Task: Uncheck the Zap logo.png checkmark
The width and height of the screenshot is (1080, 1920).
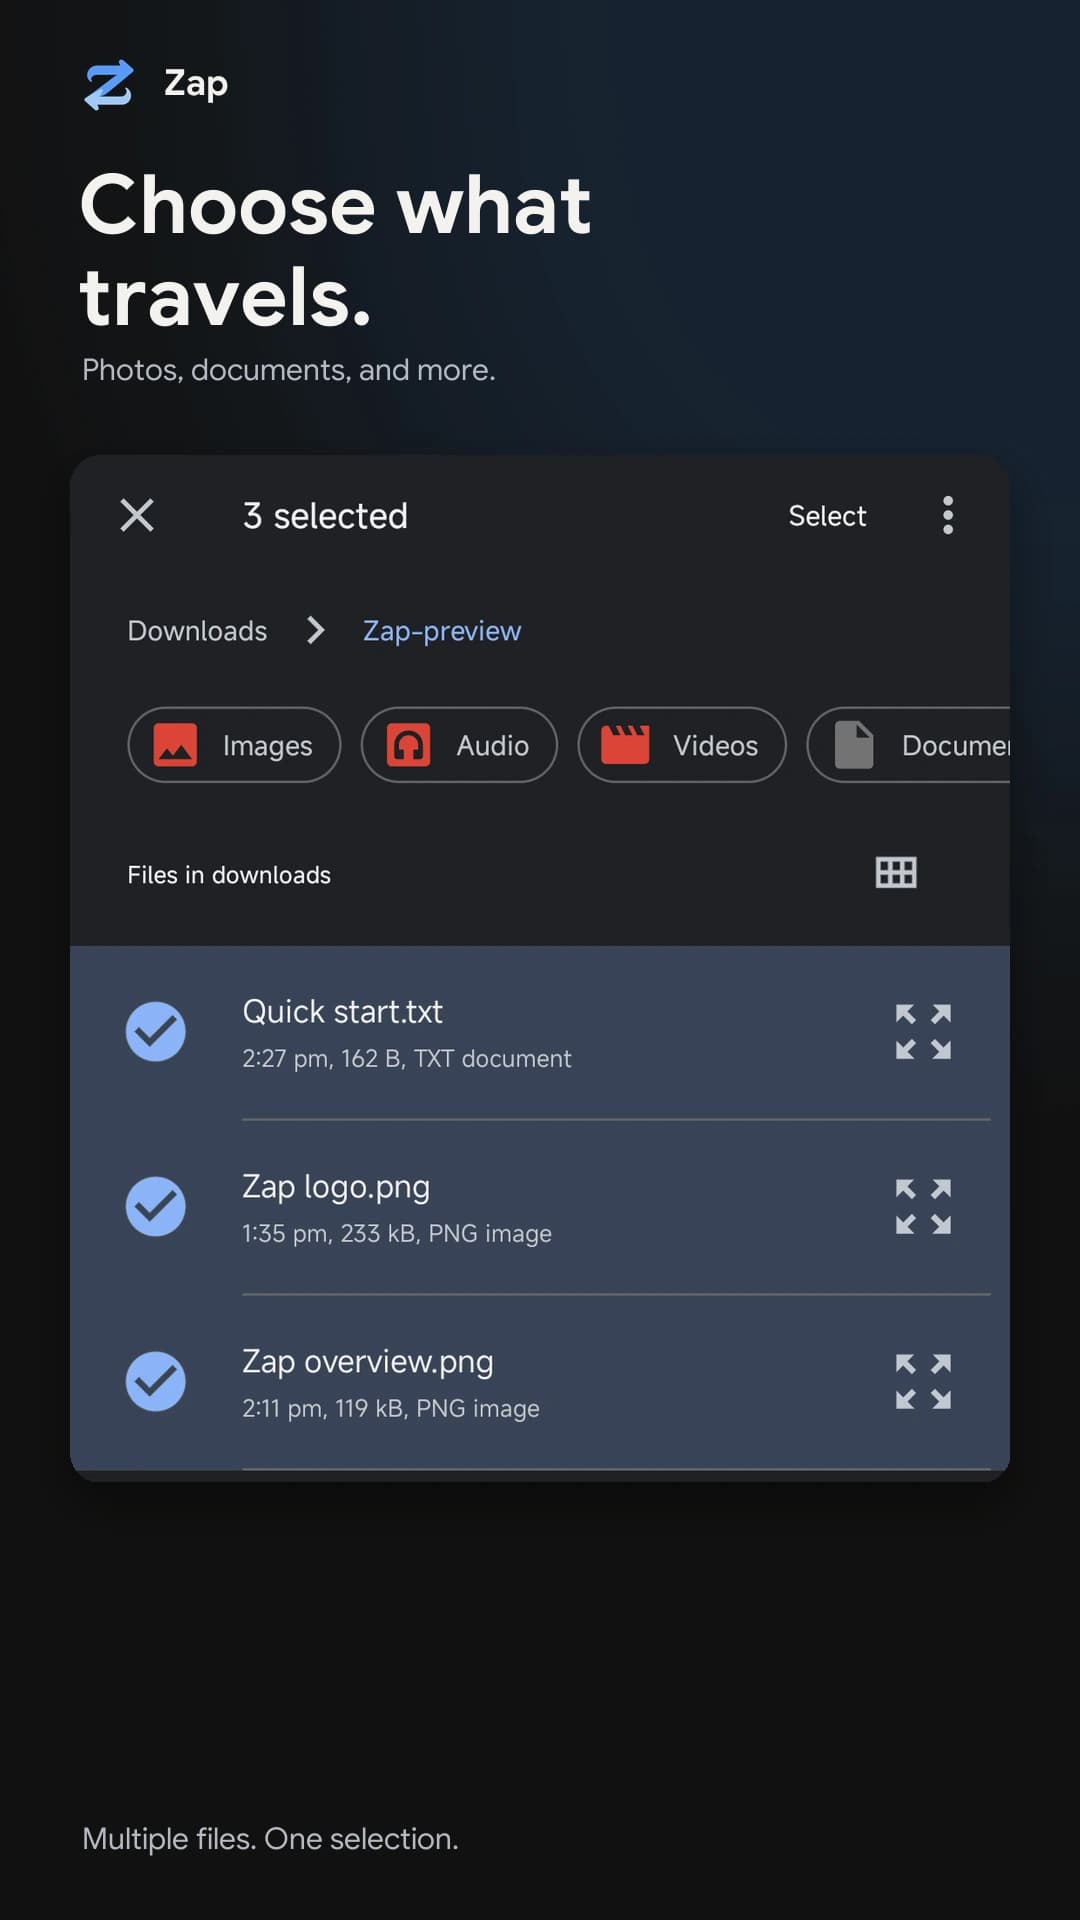Action: (x=156, y=1206)
